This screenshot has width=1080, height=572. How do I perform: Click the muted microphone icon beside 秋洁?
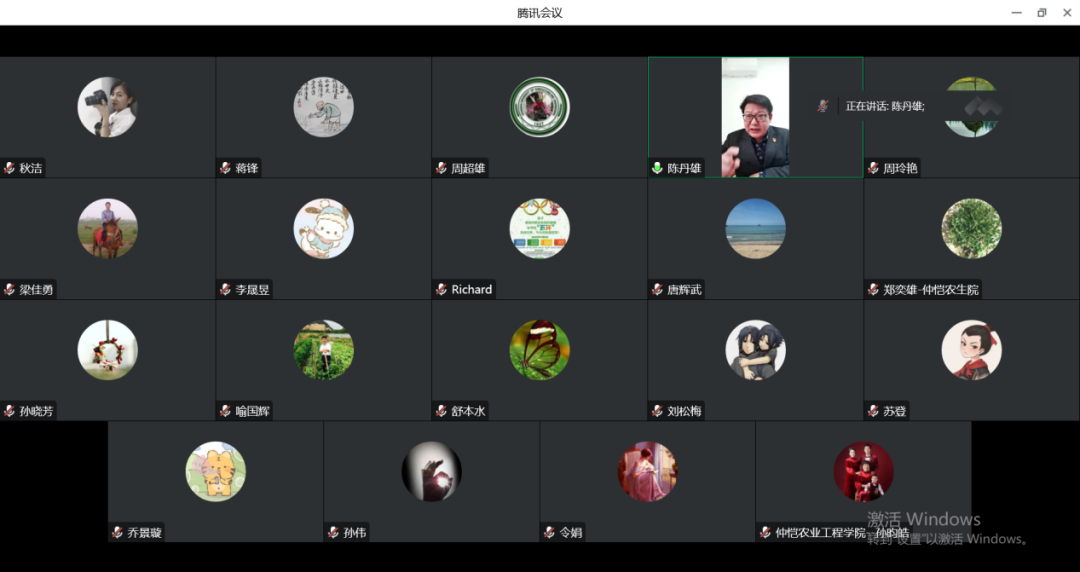tap(9, 168)
